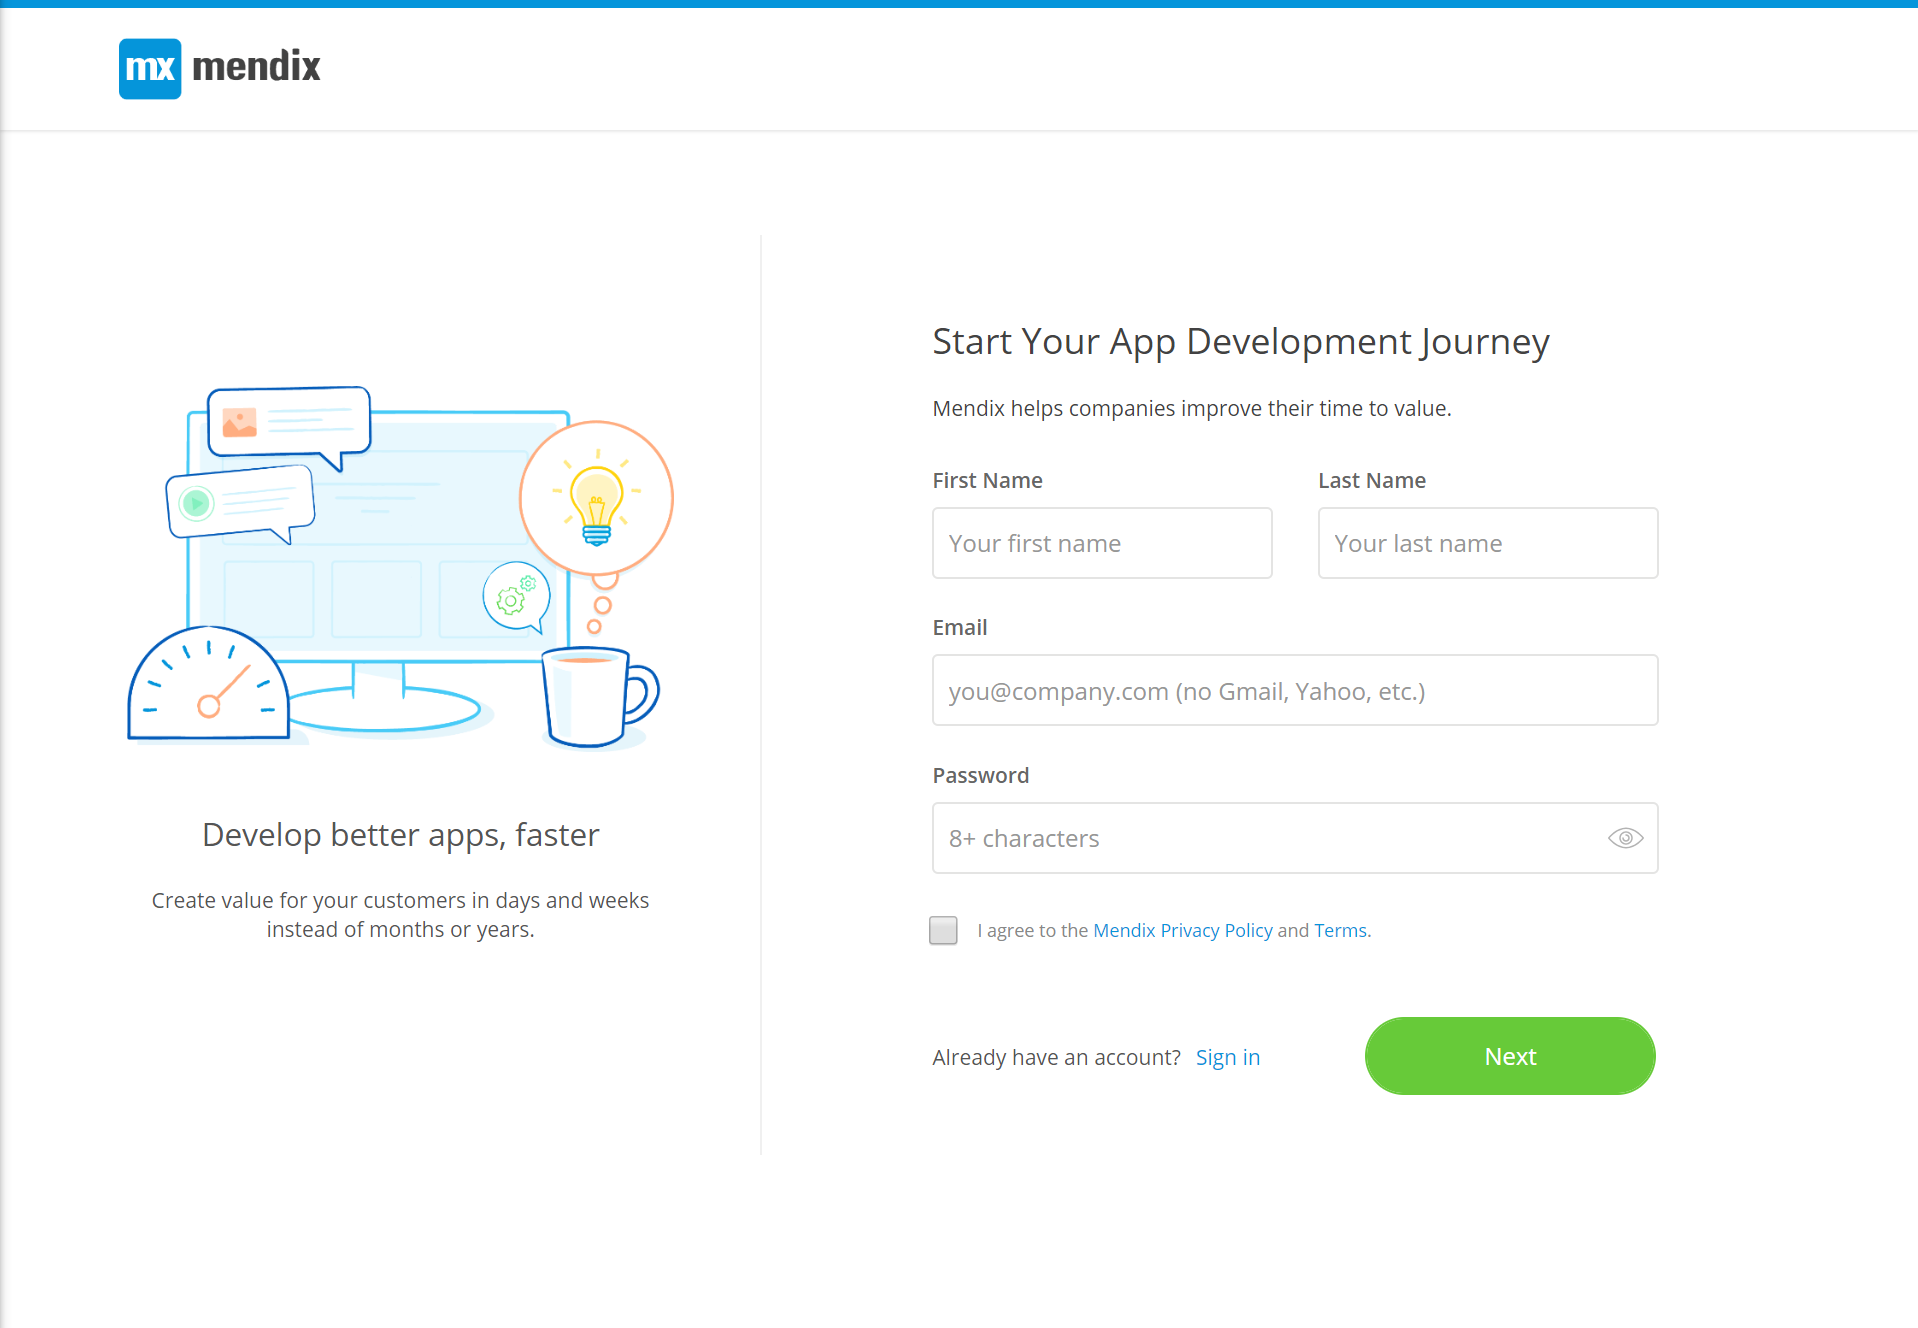Open the Terms link
Image resolution: width=1918 pixels, height=1328 pixels.
(x=1342, y=930)
